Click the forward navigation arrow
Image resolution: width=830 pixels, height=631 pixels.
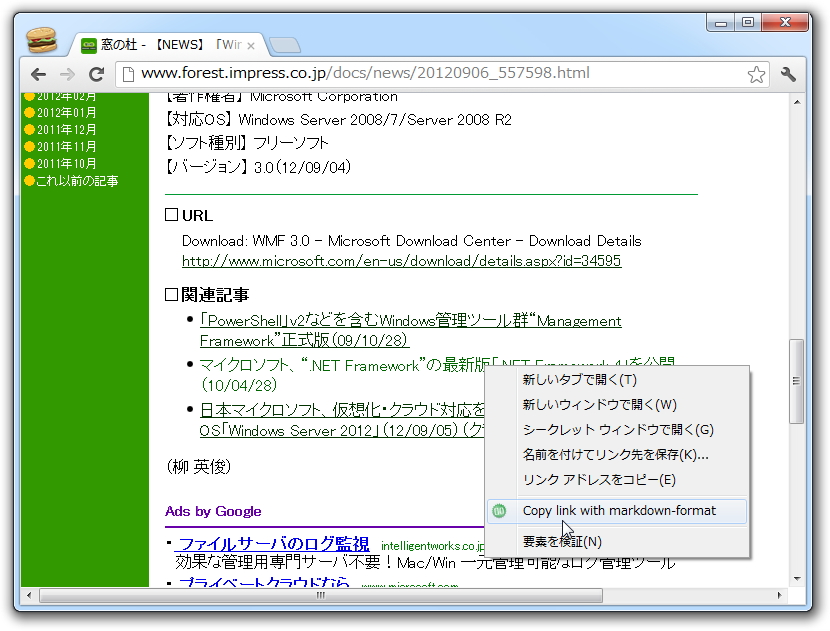coord(65,74)
